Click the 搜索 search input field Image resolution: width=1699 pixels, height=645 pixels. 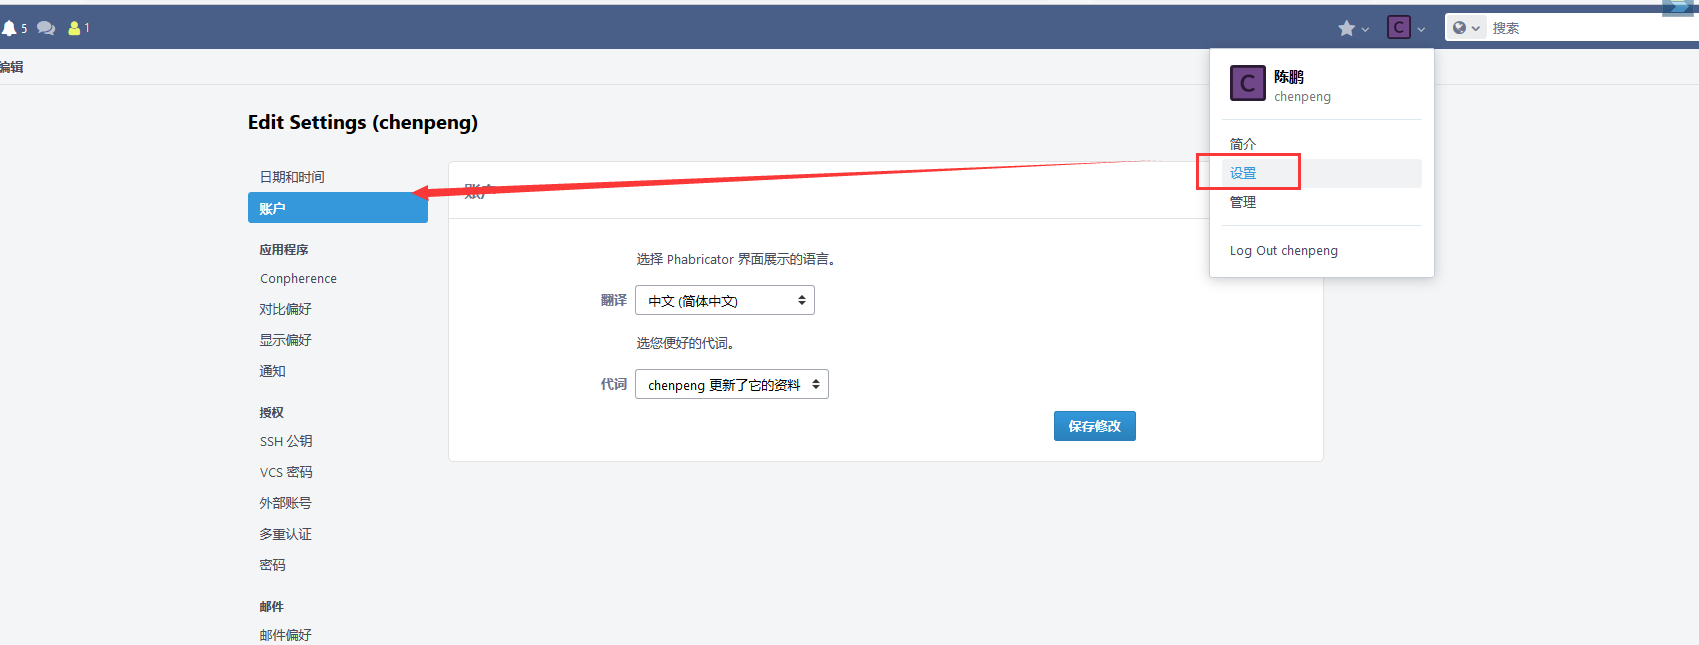1592,28
